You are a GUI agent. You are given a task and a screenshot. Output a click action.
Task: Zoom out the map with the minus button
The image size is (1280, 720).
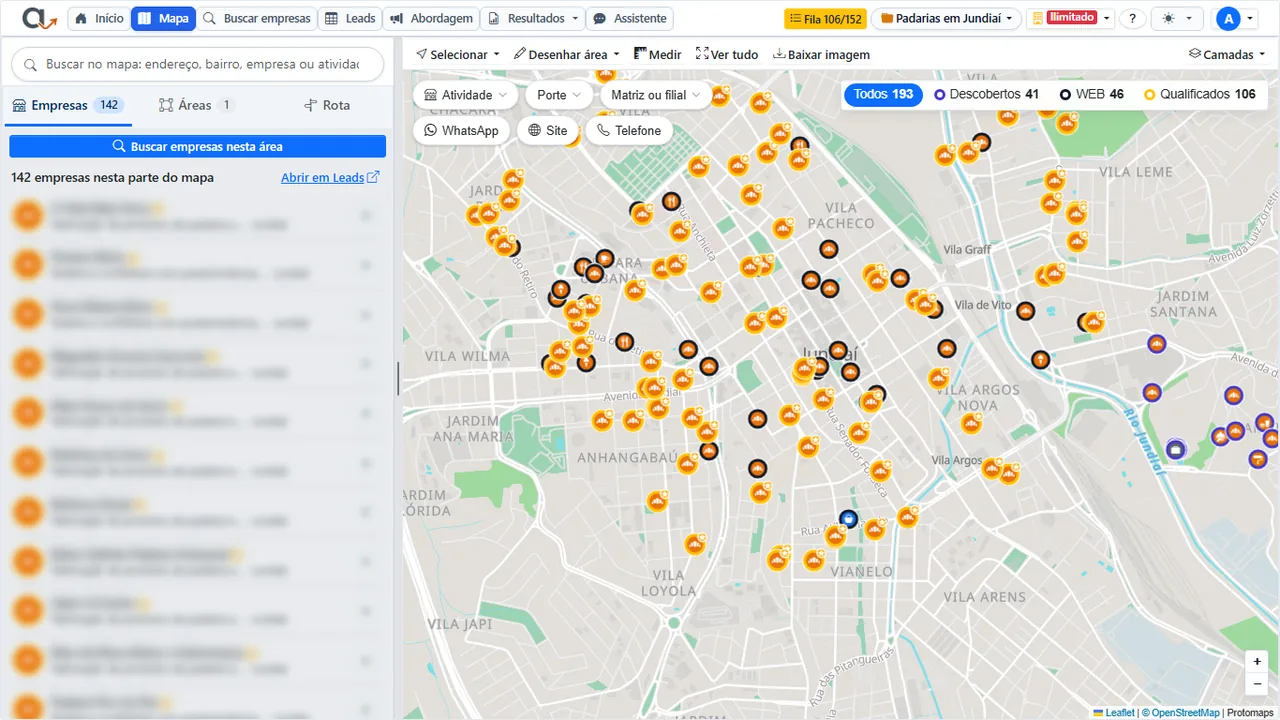click(x=1258, y=684)
